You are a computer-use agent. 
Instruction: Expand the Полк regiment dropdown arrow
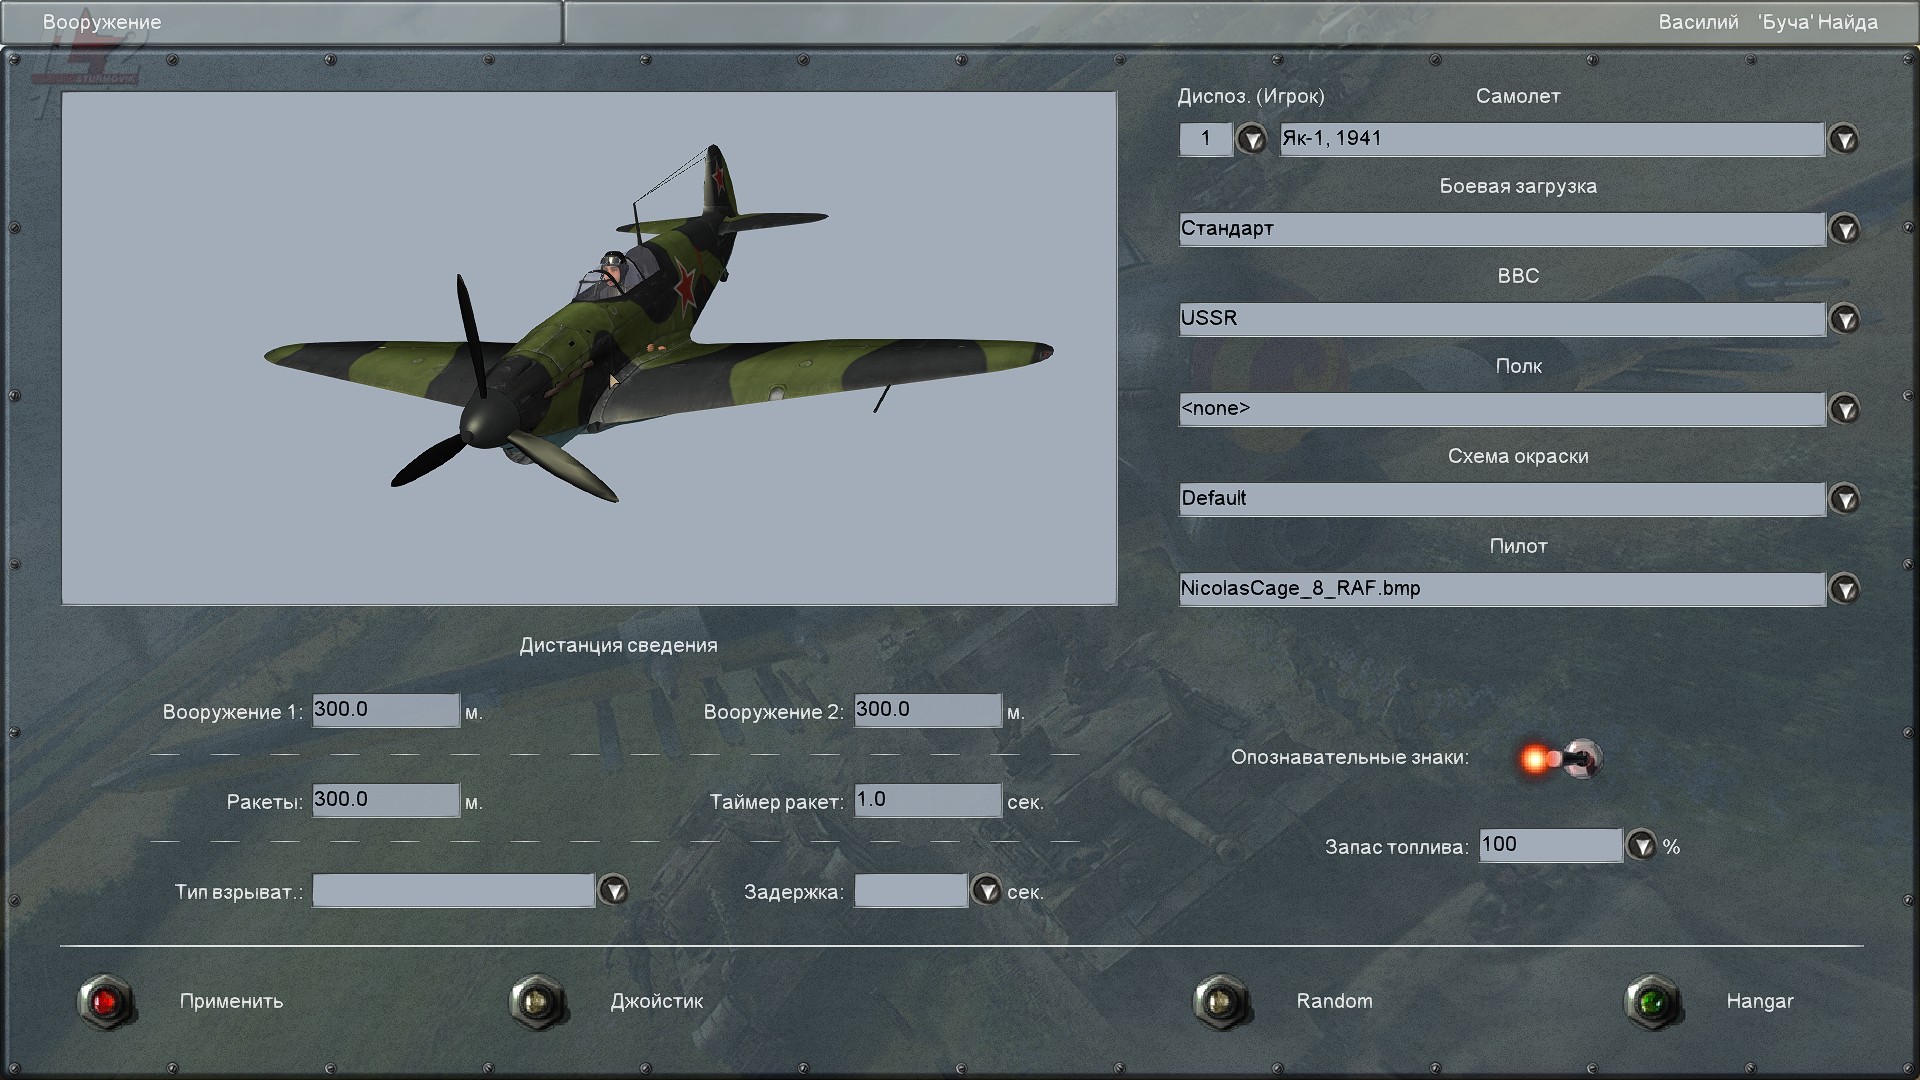(1844, 409)
